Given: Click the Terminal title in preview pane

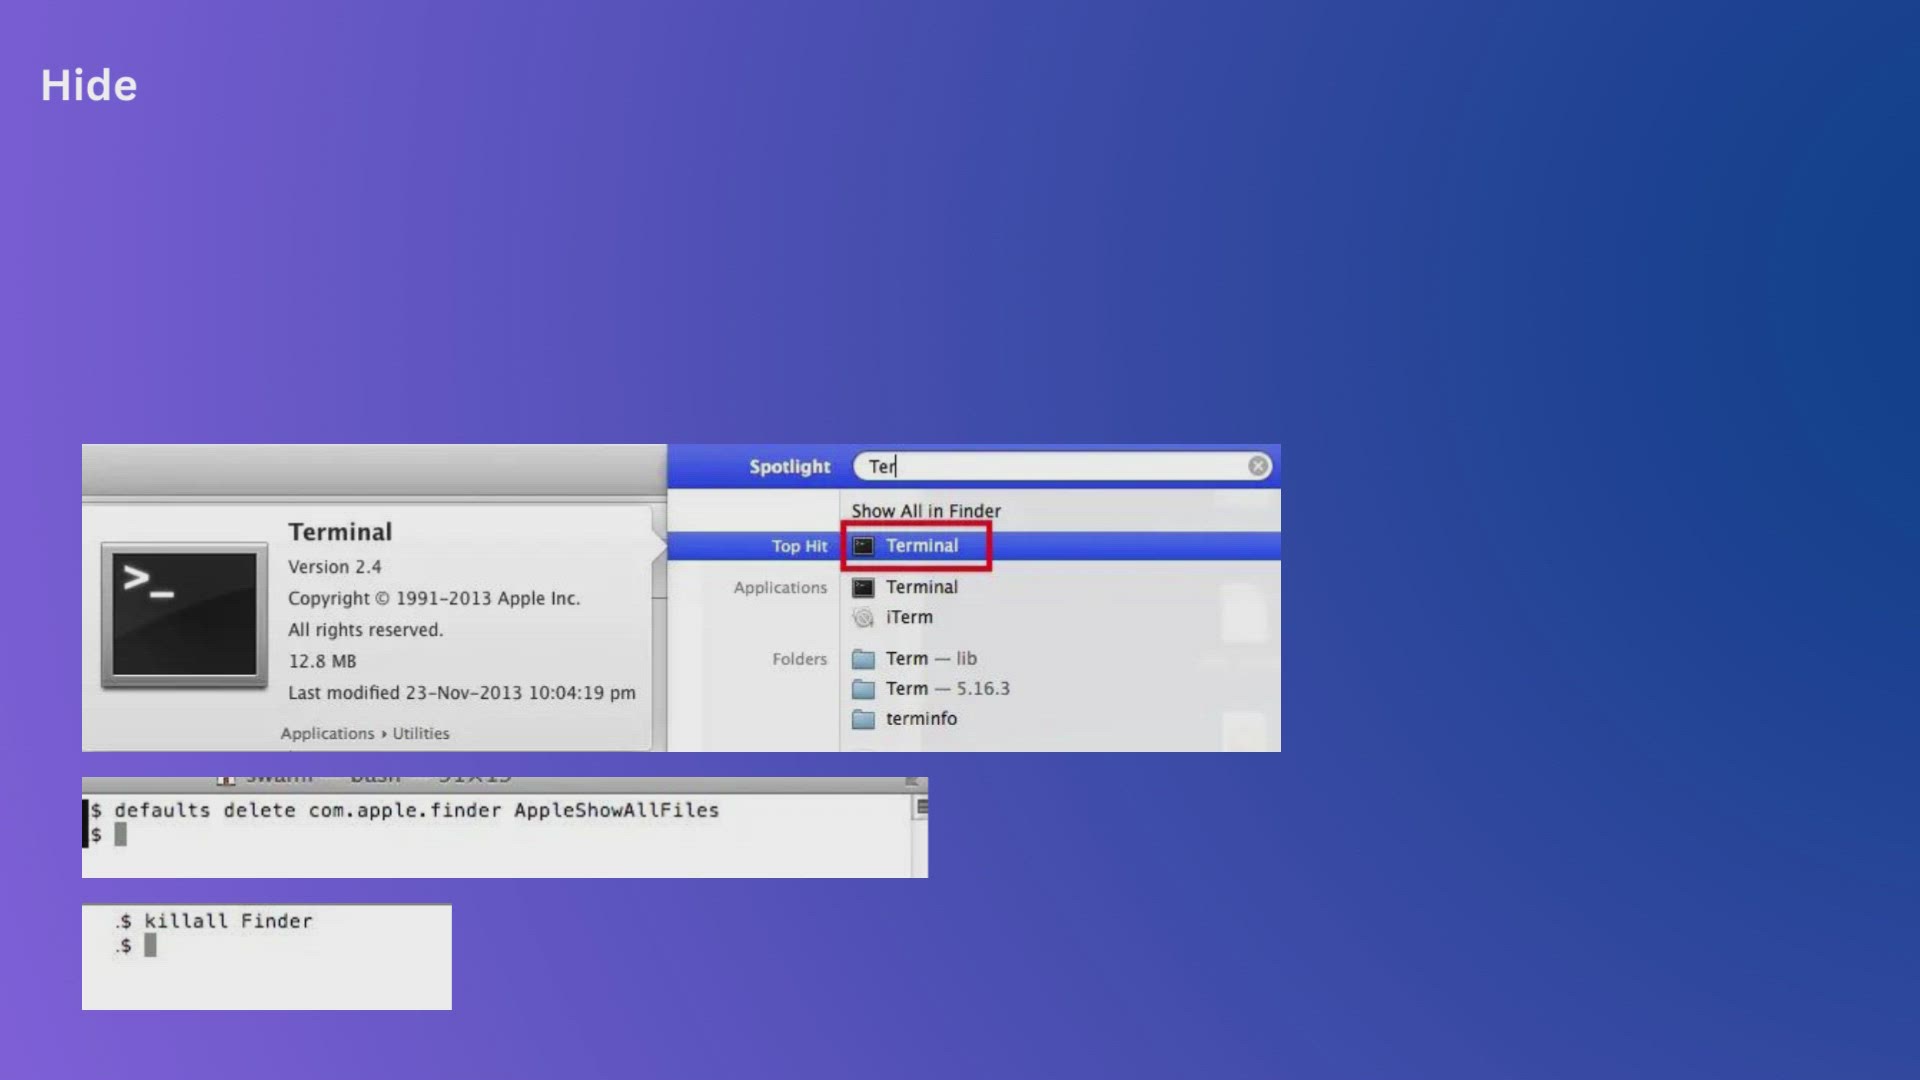Looking at the screenshot, I should [340, 532].
